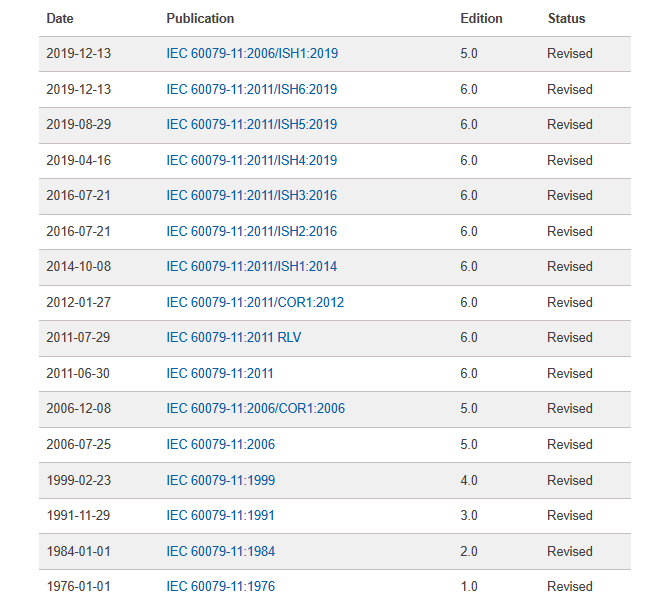This screenshot has width=655, height=605.
Task: Open the IEC 60079-11:1976 first edition link
Action: pos(220,587)
